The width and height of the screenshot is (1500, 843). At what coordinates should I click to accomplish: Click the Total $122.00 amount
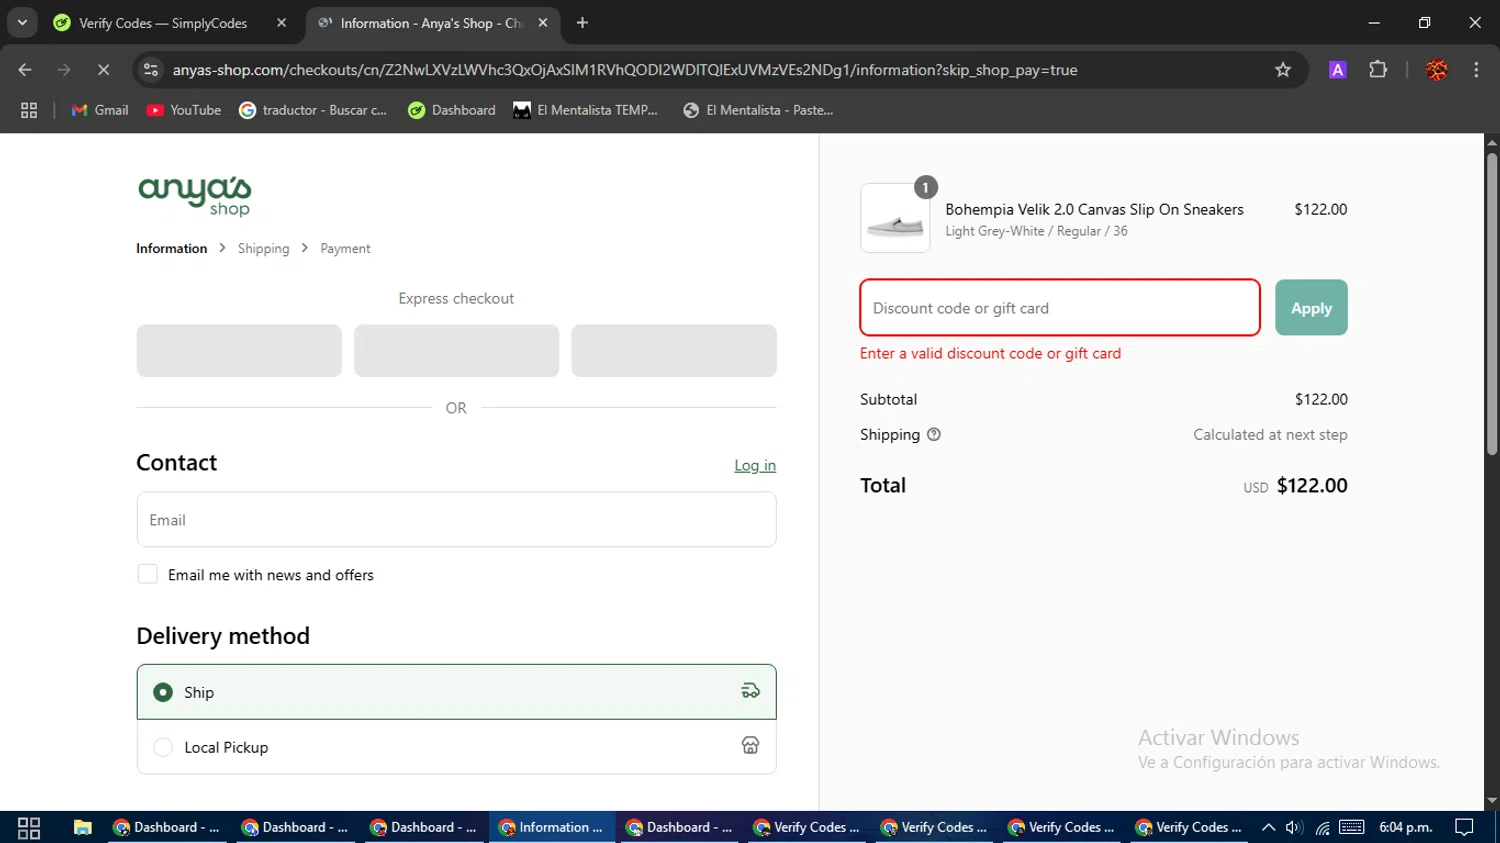pos(1312,486)
